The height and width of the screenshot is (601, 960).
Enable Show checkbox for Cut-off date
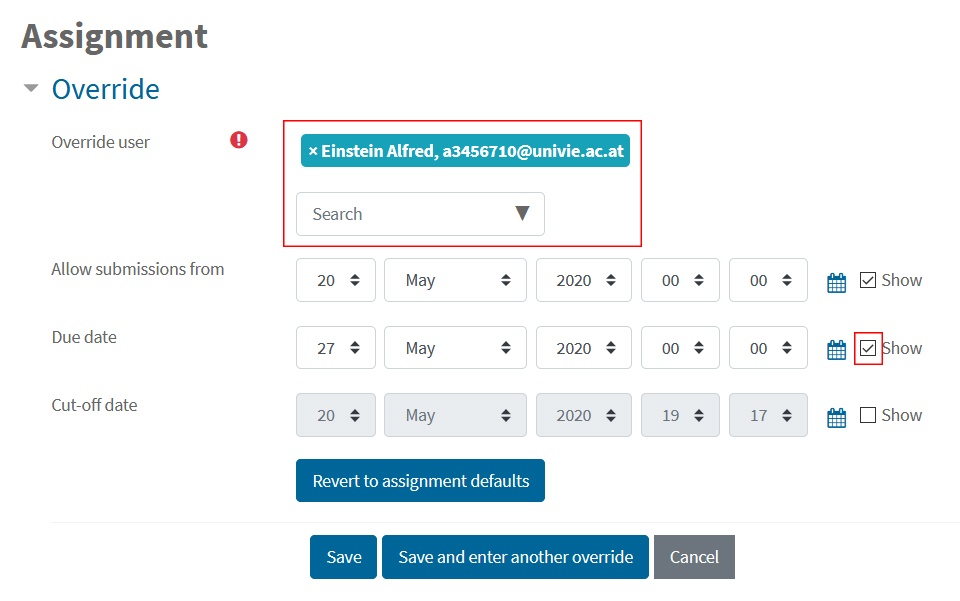pyautogui.click(x=868, y=415)
